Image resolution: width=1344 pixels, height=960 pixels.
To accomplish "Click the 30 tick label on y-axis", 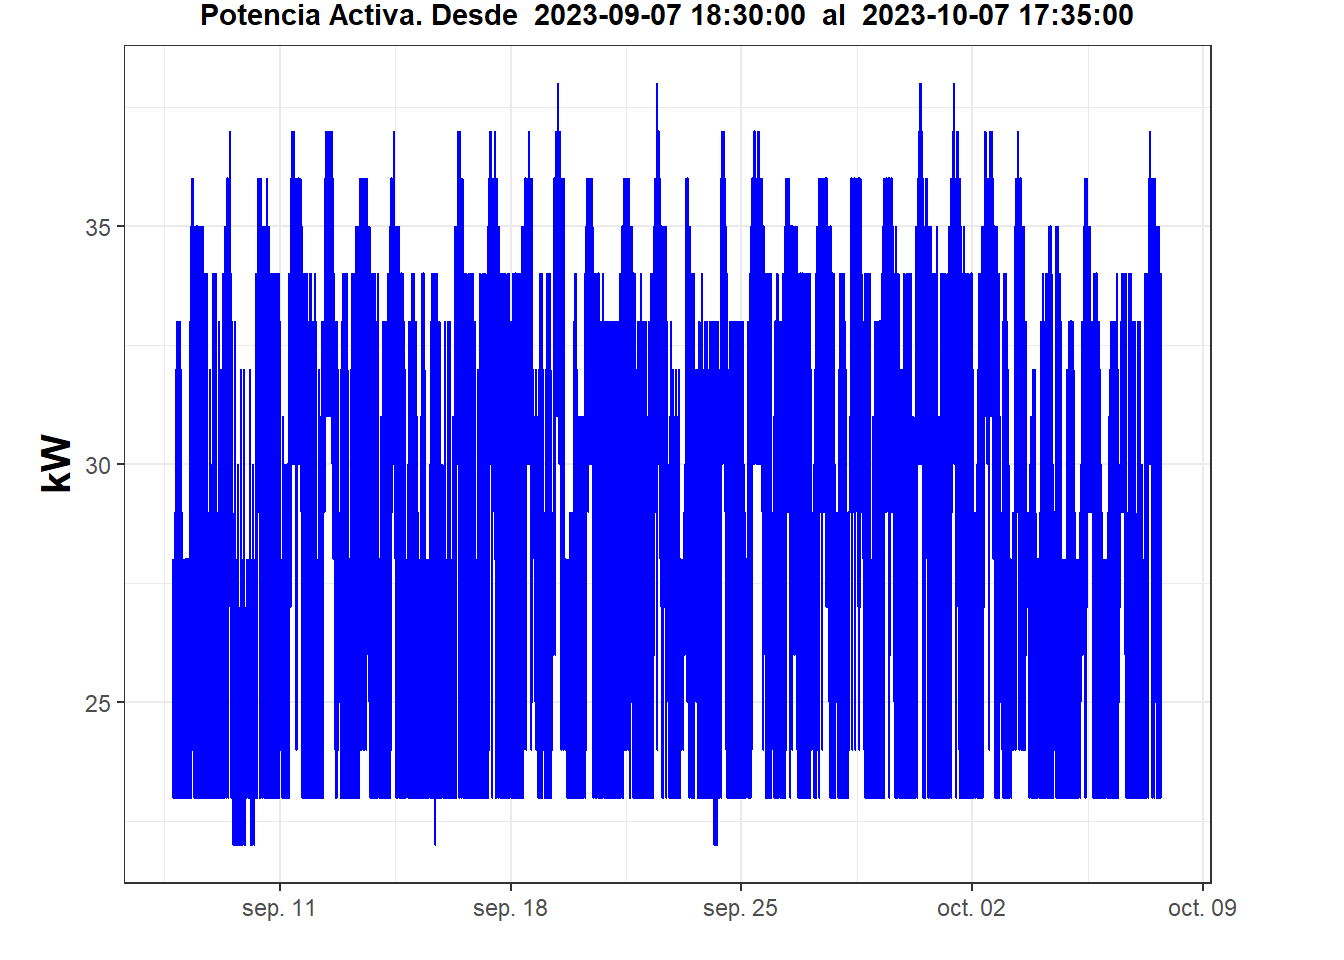I will point(98,465).
